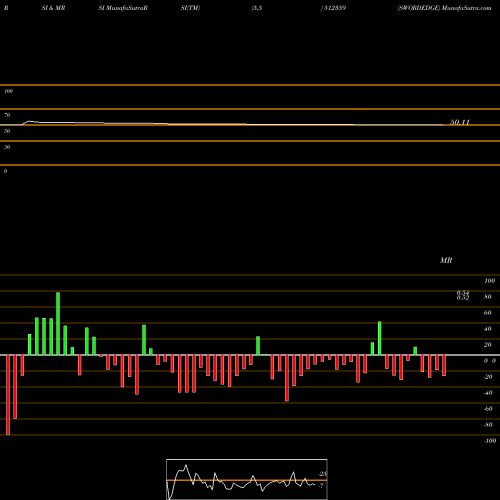Click the MR axis label -40
The width and height of the screenshot is (500, 500).
(488, 393)
